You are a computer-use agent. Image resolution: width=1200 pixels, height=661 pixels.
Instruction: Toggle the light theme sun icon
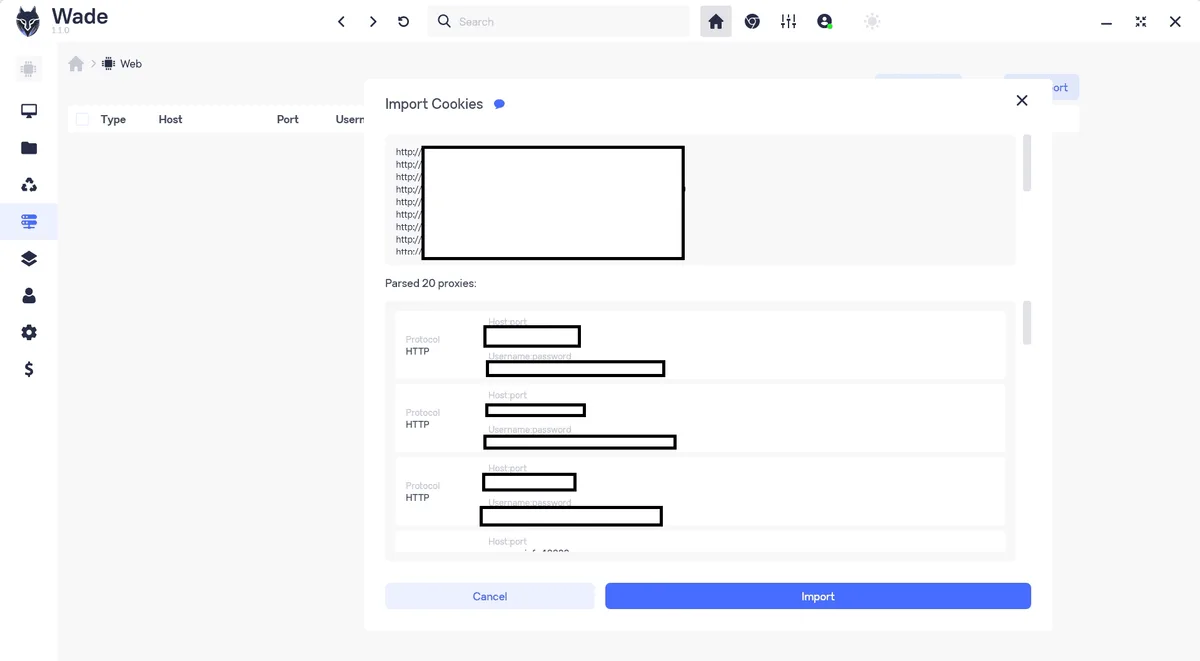[x=872, y=21]
